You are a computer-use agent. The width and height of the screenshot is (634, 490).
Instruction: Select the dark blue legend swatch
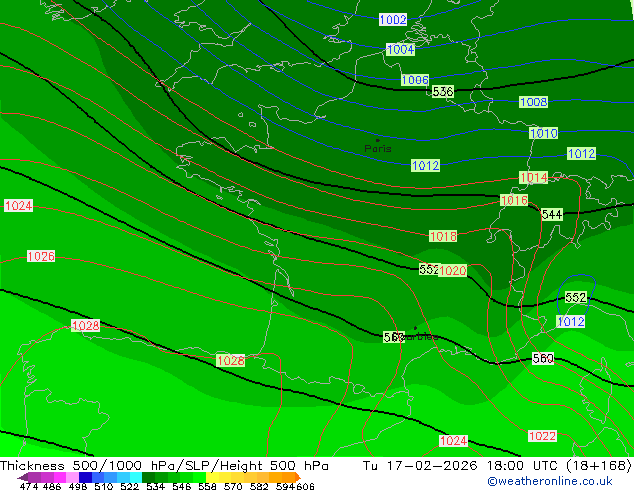pos(85,477)
